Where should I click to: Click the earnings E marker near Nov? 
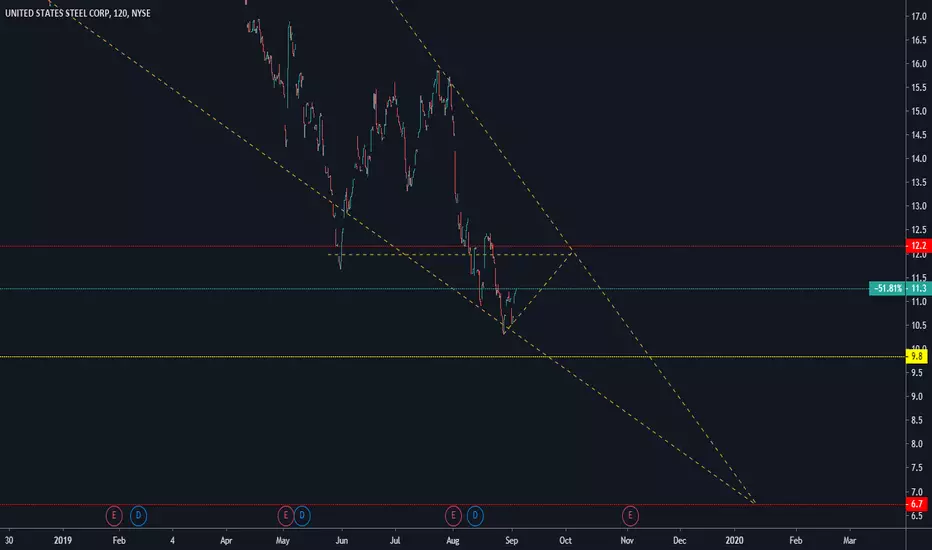630,516
